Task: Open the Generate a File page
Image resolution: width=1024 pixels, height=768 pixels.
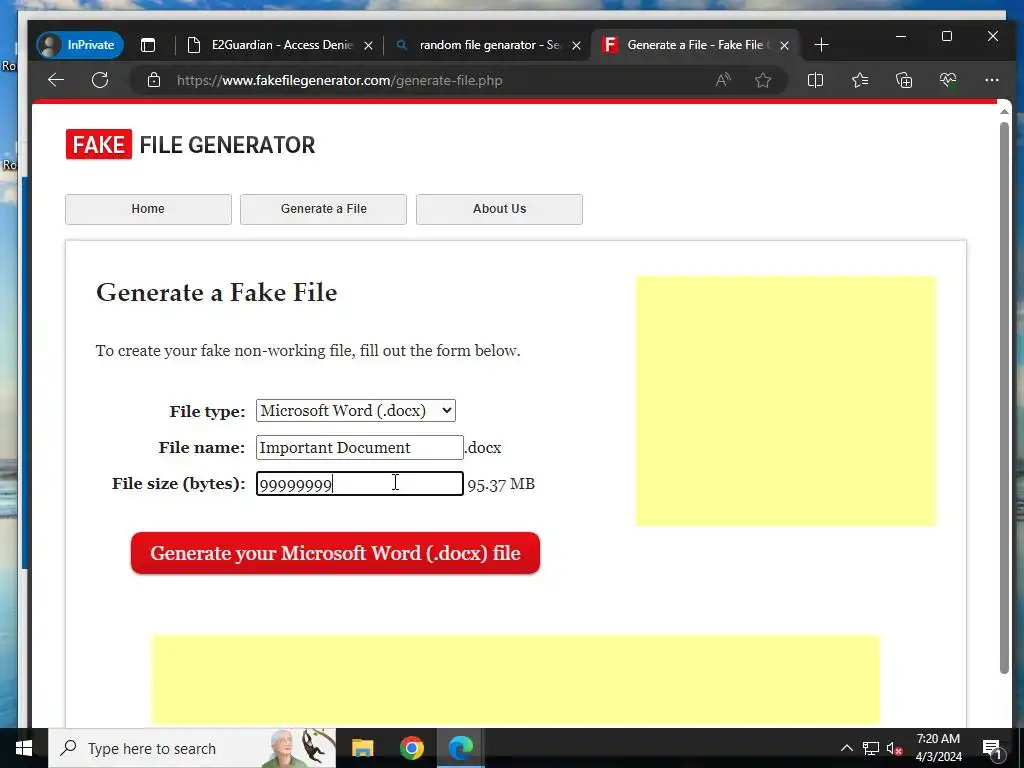Action: 323,209
